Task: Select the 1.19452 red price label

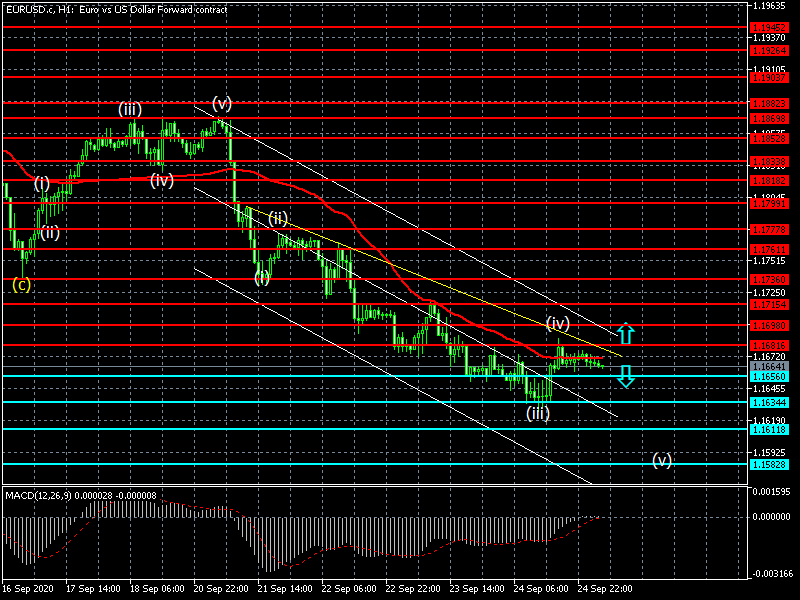Action: 770,27
